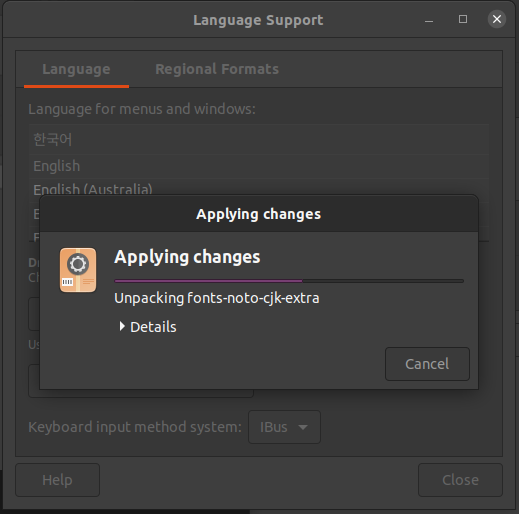The height and width of the screenshot is (514, 519).
Task: Click the Keyboard input method system label
Action: click(x=135, y=427)
